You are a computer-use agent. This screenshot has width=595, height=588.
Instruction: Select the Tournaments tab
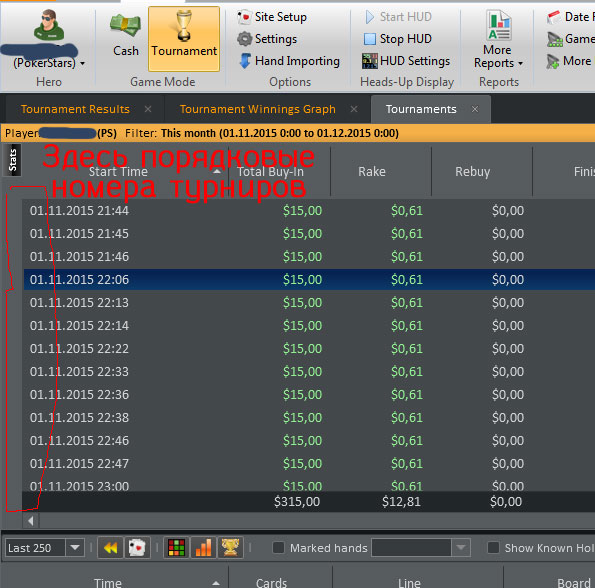(x=421, y=109)
